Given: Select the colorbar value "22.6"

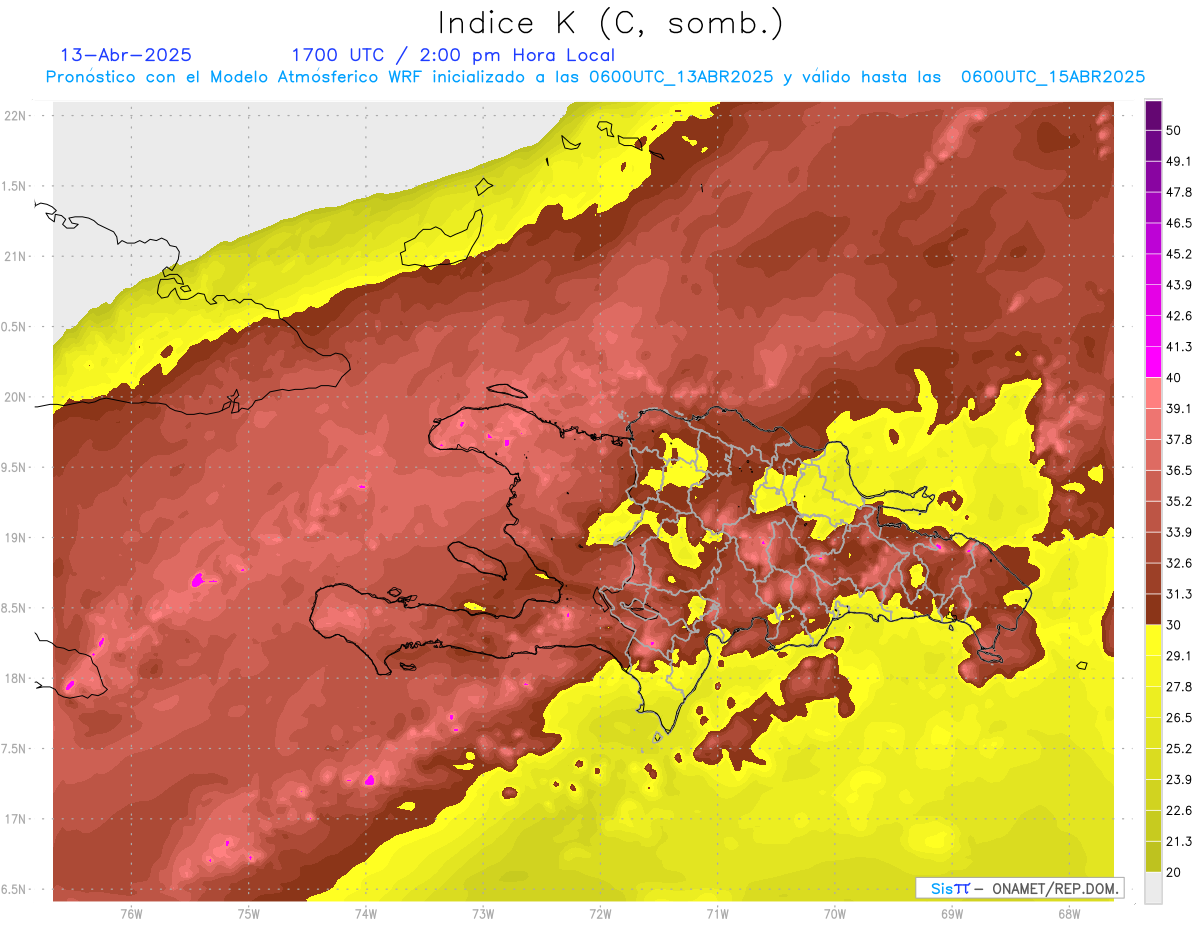Looking at the screenshot, I should pyautogui.click(x=1179, y=811).
